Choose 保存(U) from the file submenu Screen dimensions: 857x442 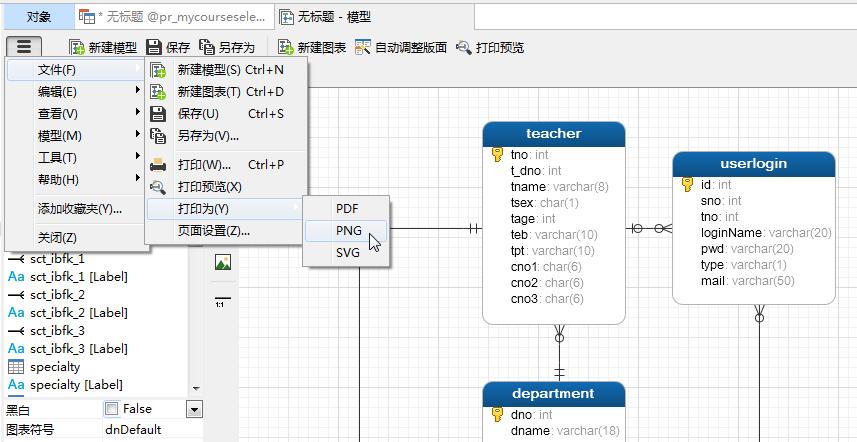click(226, 114)
